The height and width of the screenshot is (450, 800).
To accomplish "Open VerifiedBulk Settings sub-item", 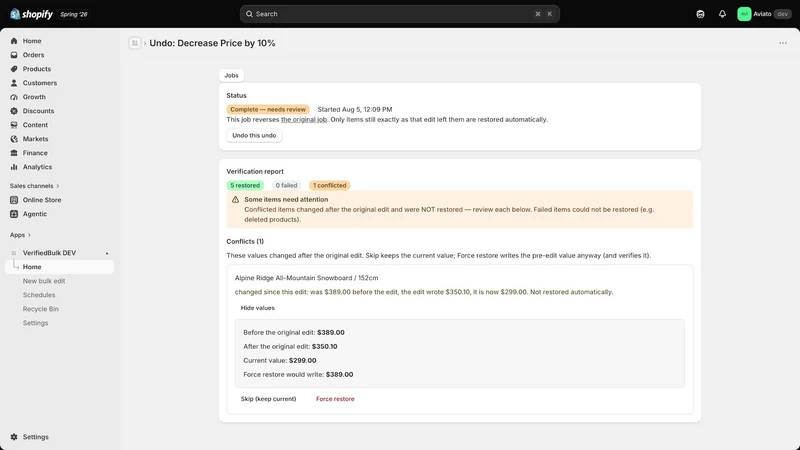I will 35,323.
